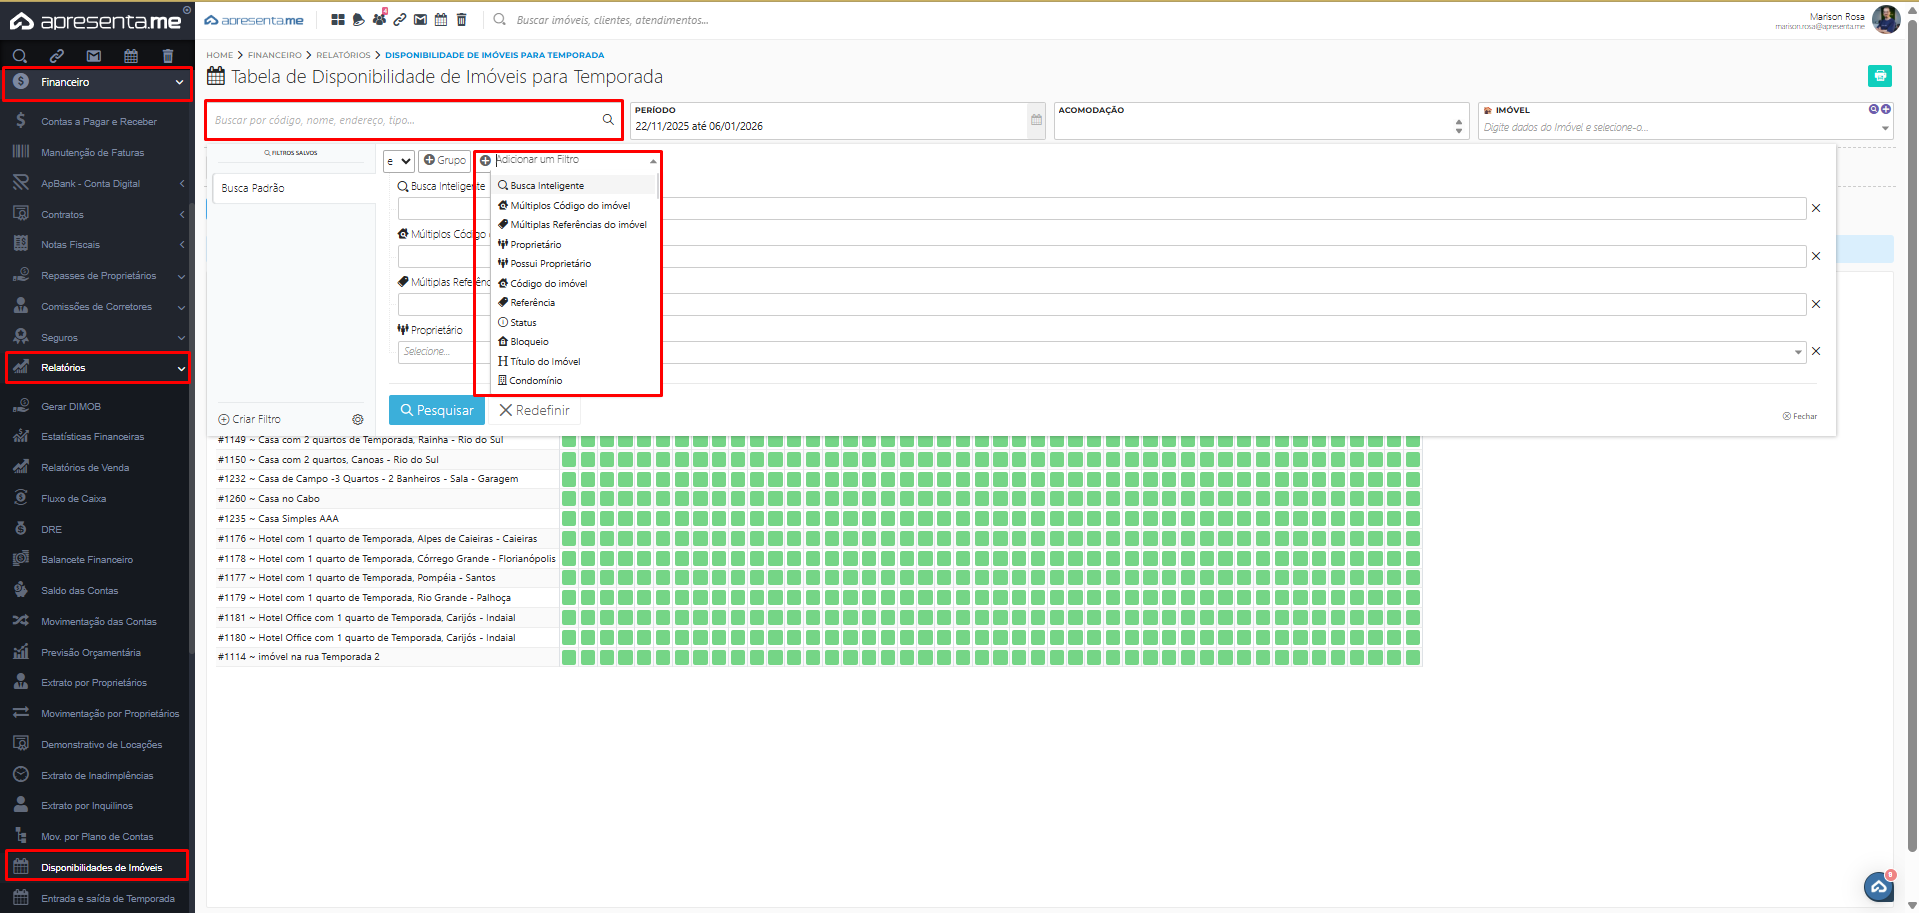Click the filter settings gear icon
1919x913 pixels.
[358, 420]
